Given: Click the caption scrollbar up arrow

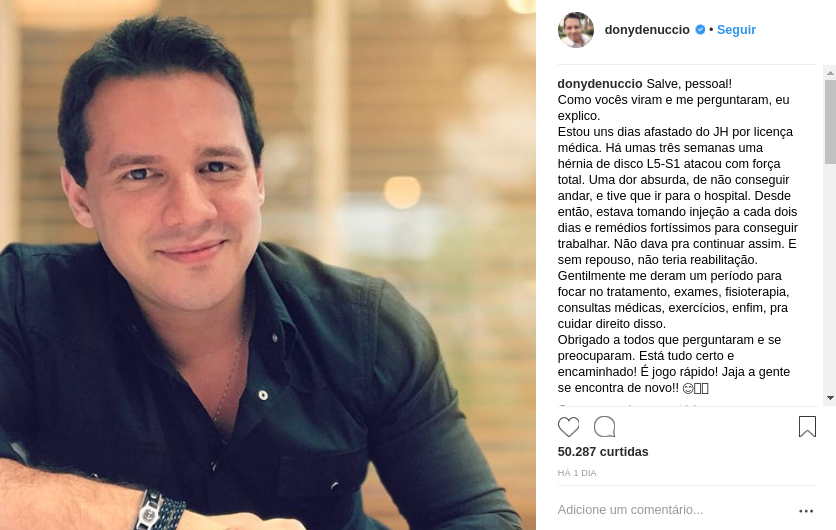Looking at the screenshot, I should tap(830, 73).
